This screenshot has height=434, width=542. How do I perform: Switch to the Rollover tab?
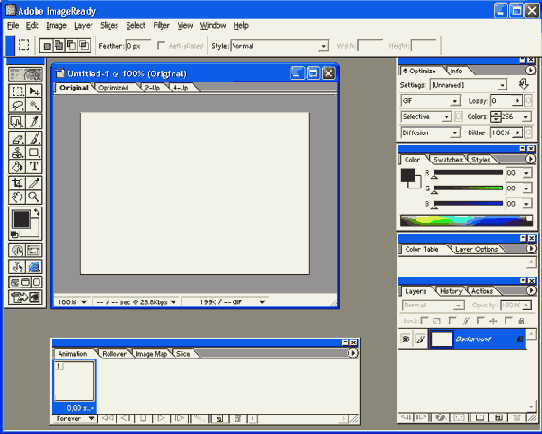pos(114,354)
